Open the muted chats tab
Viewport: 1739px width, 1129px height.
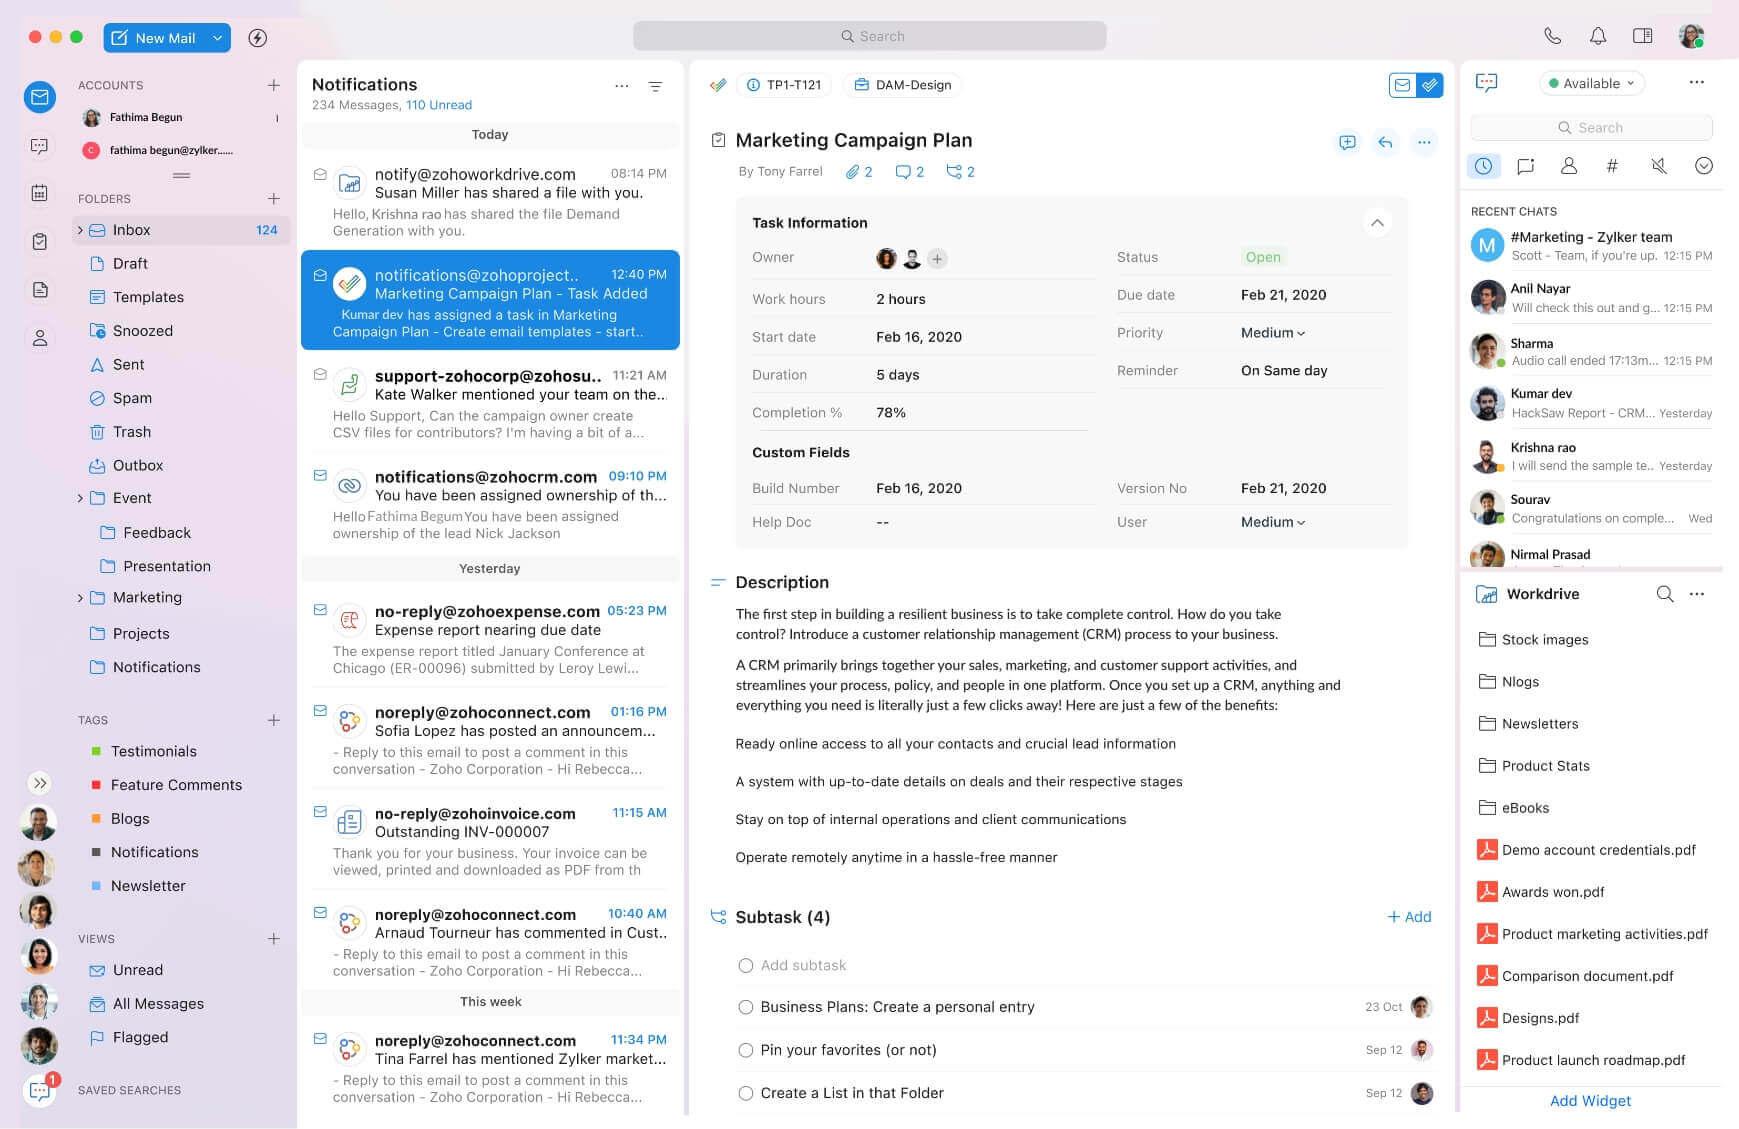(x=1659, y=166)
